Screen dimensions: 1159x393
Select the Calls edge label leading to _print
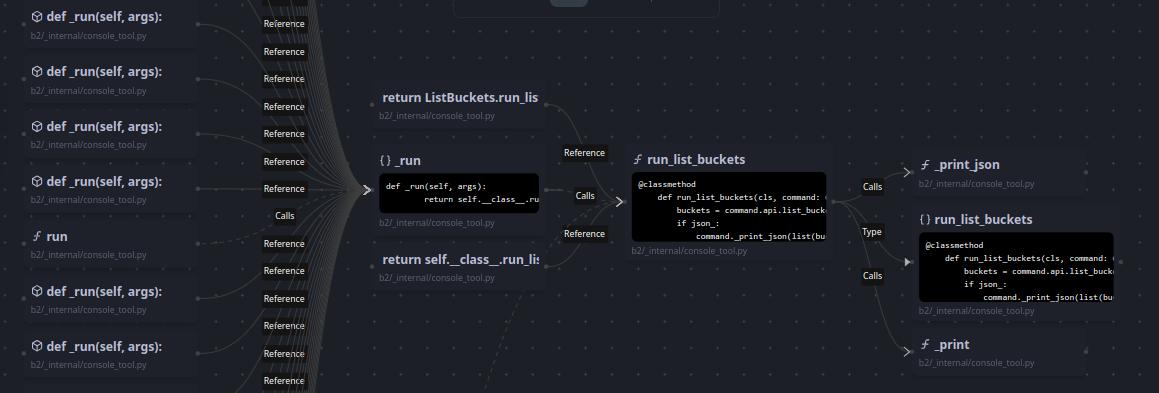click(x=873, y=276)
